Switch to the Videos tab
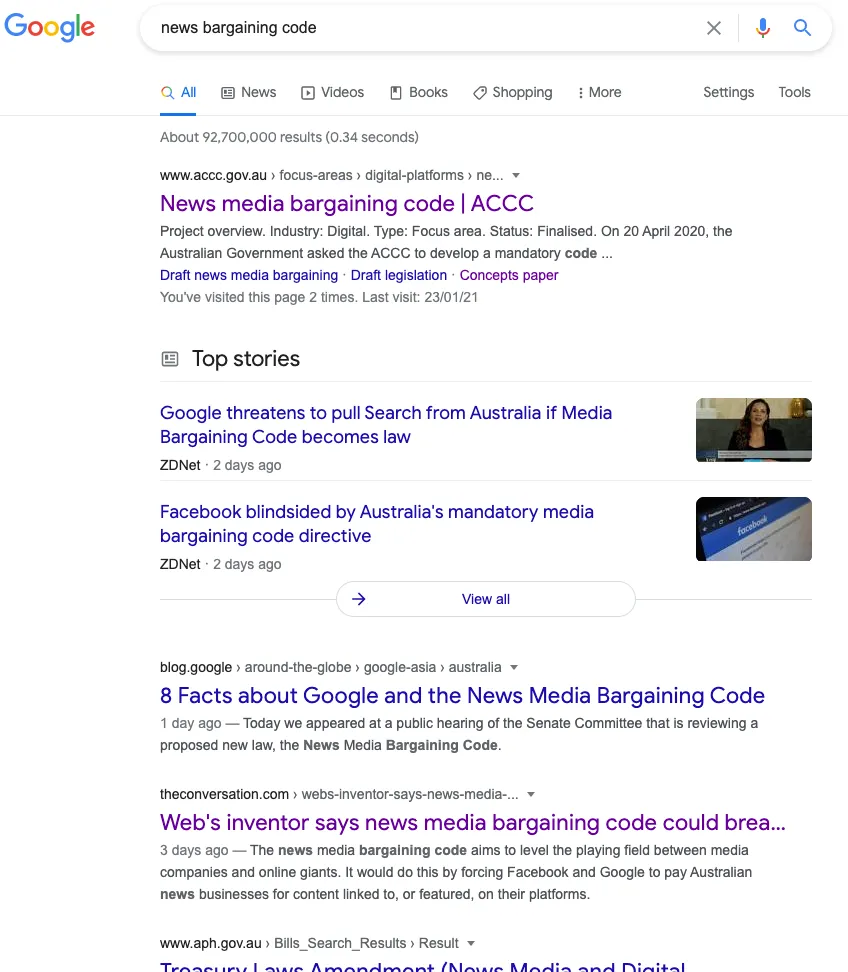The image size is (848, 972). pyautogui.click(x=333, y=92)
